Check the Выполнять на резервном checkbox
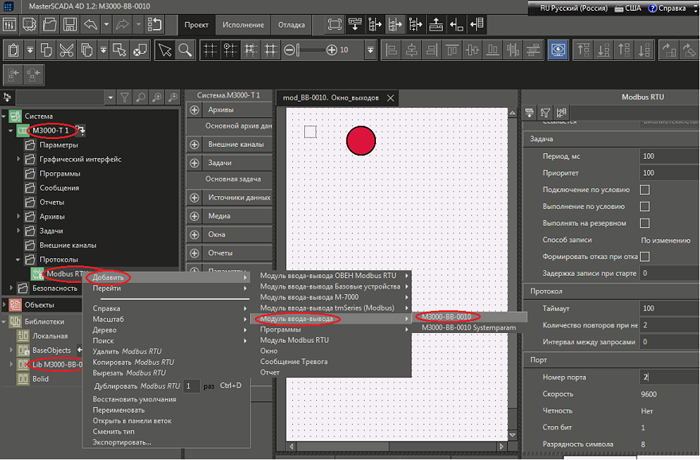 [644, 223]
